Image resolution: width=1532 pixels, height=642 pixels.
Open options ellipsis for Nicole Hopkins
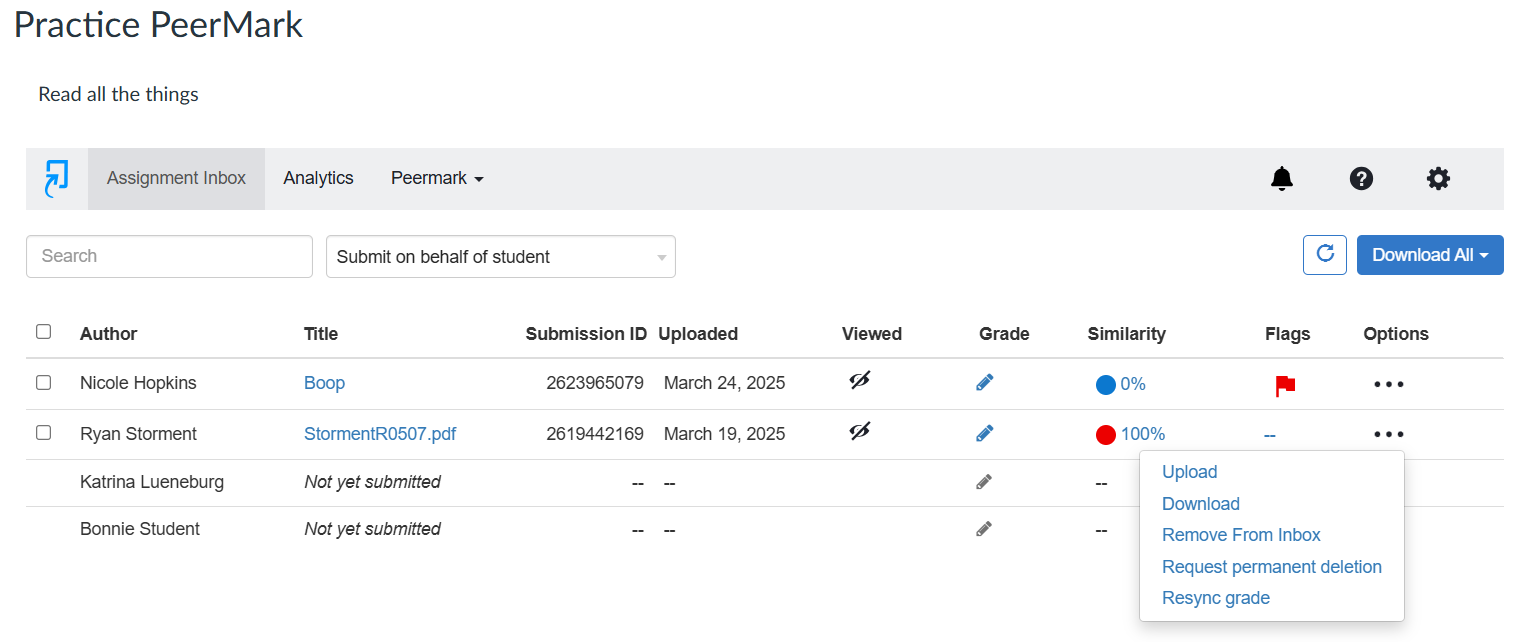point(1389,384)
